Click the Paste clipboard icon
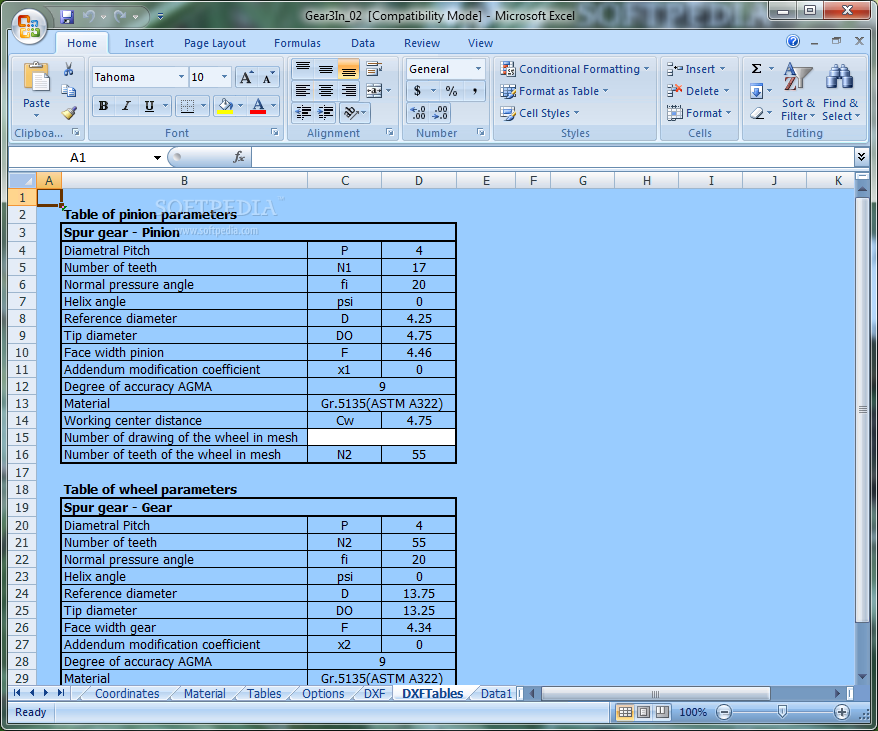Image resolution: width=878 pixels, height=731 pixels. [36, 77]
